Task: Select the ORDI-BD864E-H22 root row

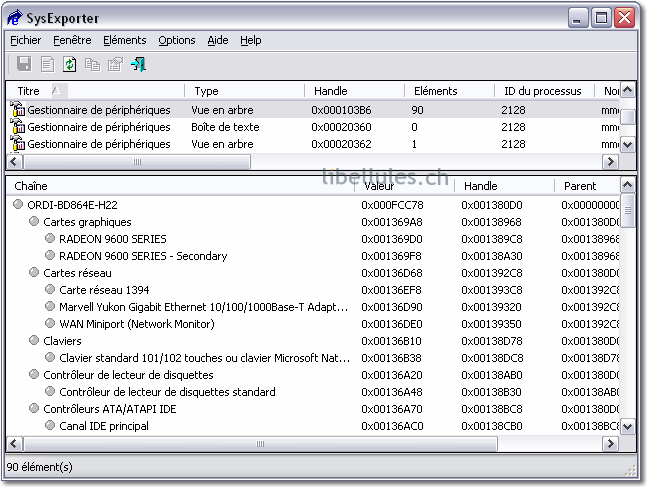Action: pos(314,205)
